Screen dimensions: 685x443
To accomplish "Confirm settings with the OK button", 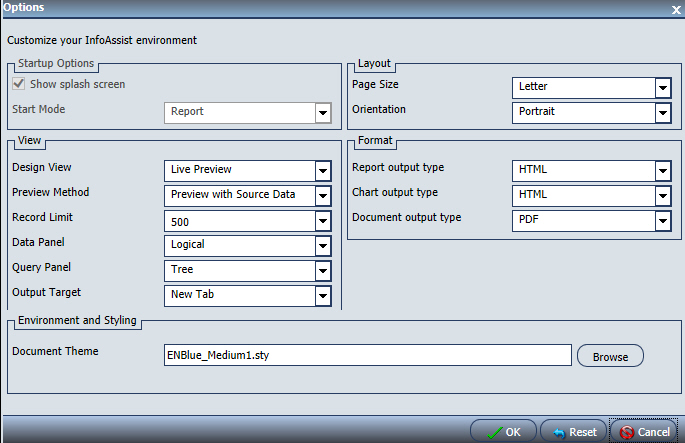I will coord(503,432).
